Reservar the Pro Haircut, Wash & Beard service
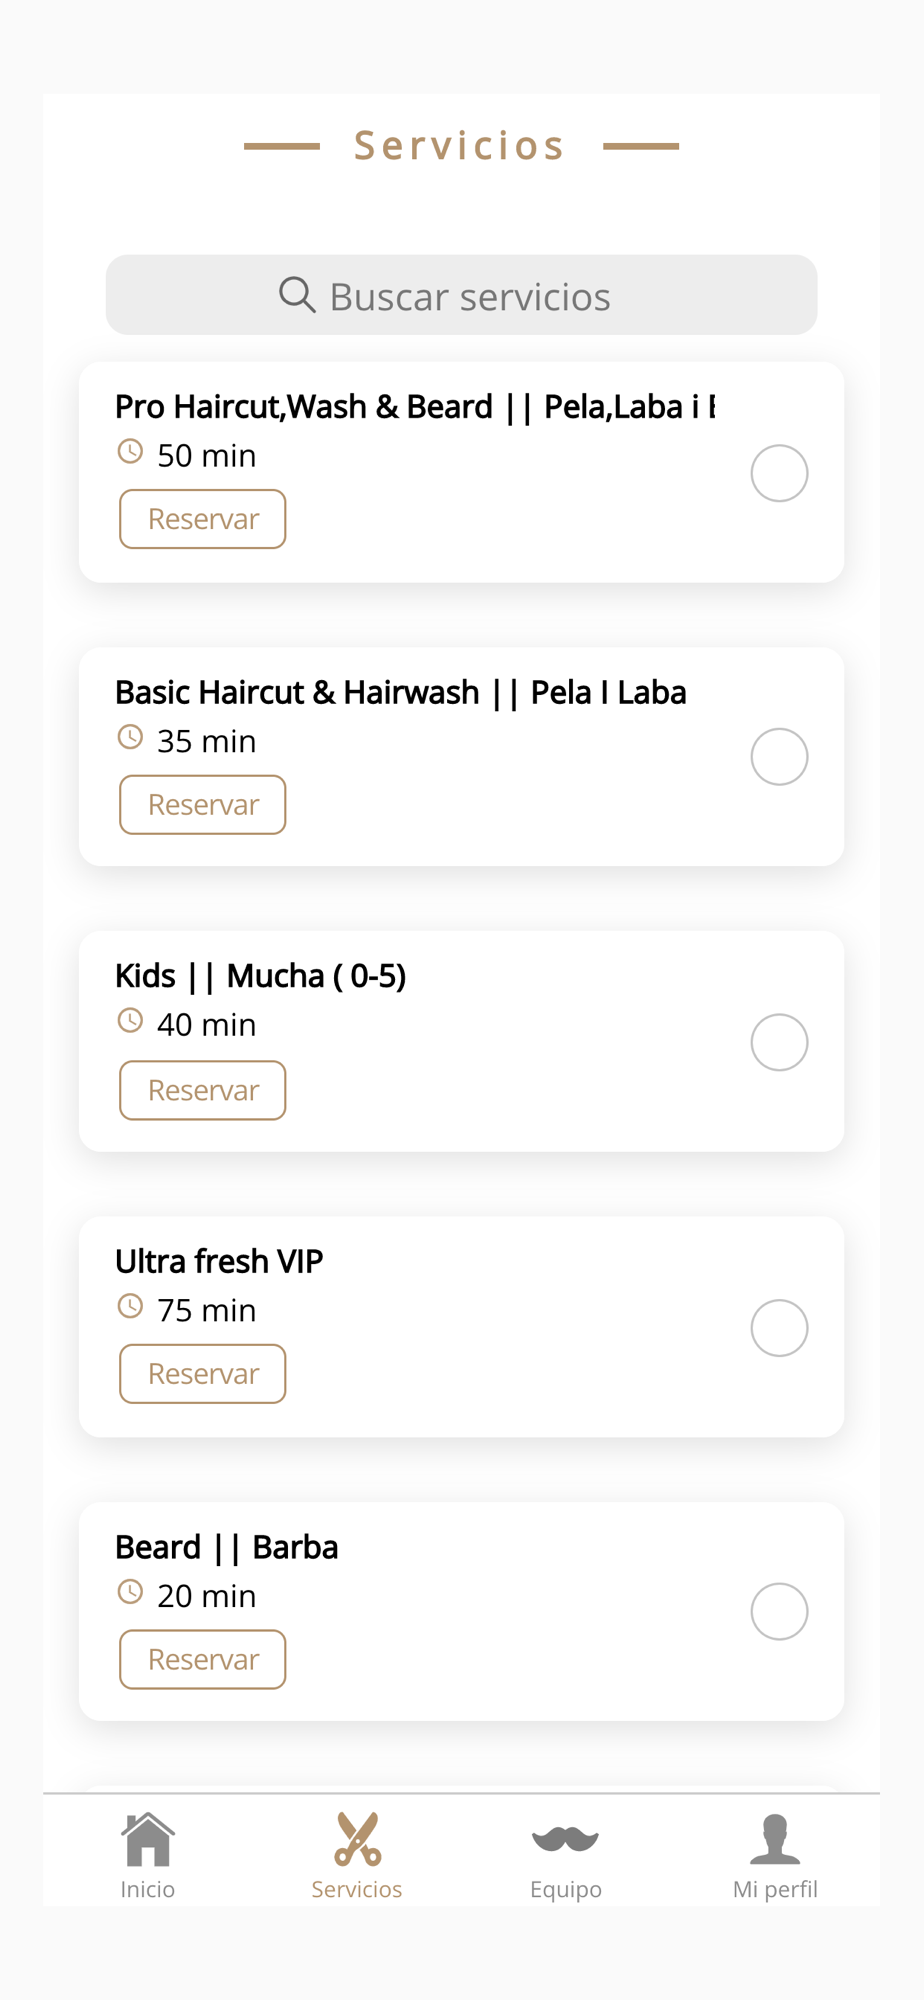Viewport: 924px width, 2000px height. (x=203, y=519)
